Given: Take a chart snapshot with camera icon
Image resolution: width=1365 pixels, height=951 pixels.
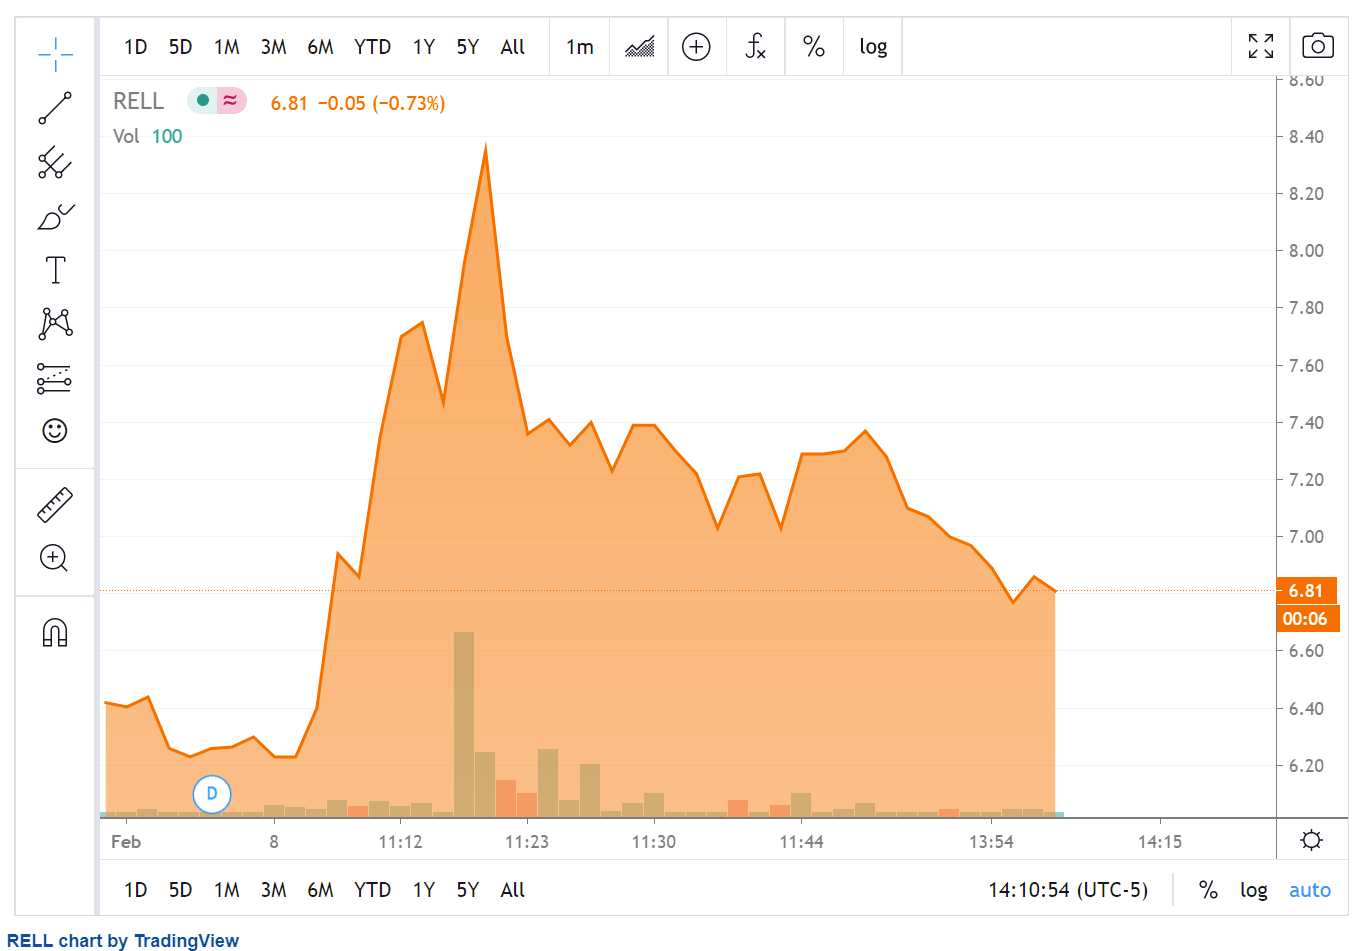Looking at the screenshot, I should 1318,46.
